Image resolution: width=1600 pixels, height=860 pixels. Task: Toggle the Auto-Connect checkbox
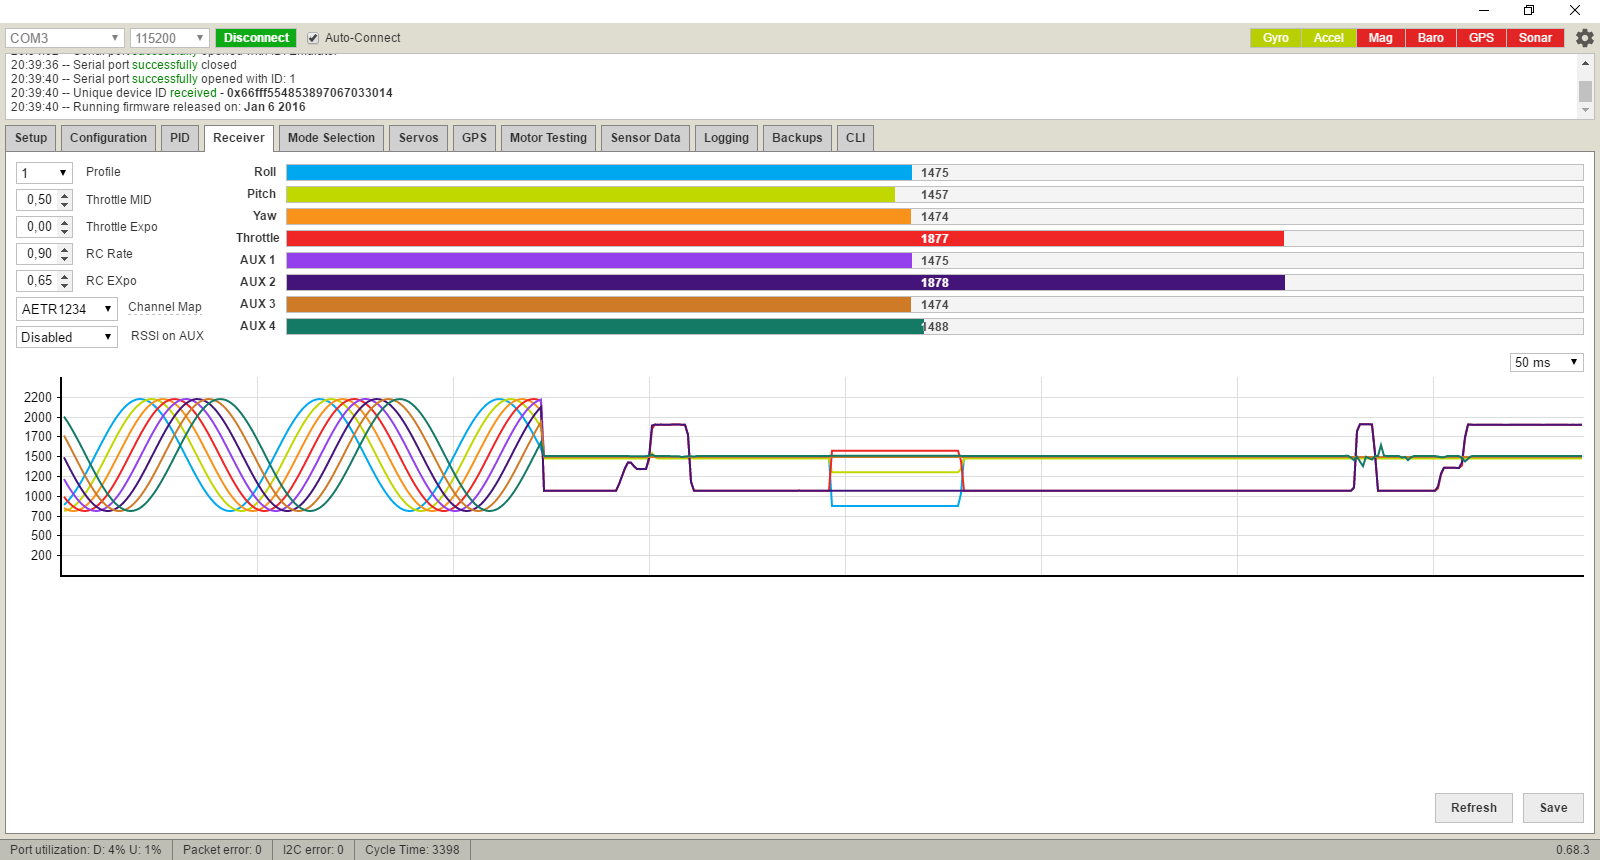coord(313,38)
